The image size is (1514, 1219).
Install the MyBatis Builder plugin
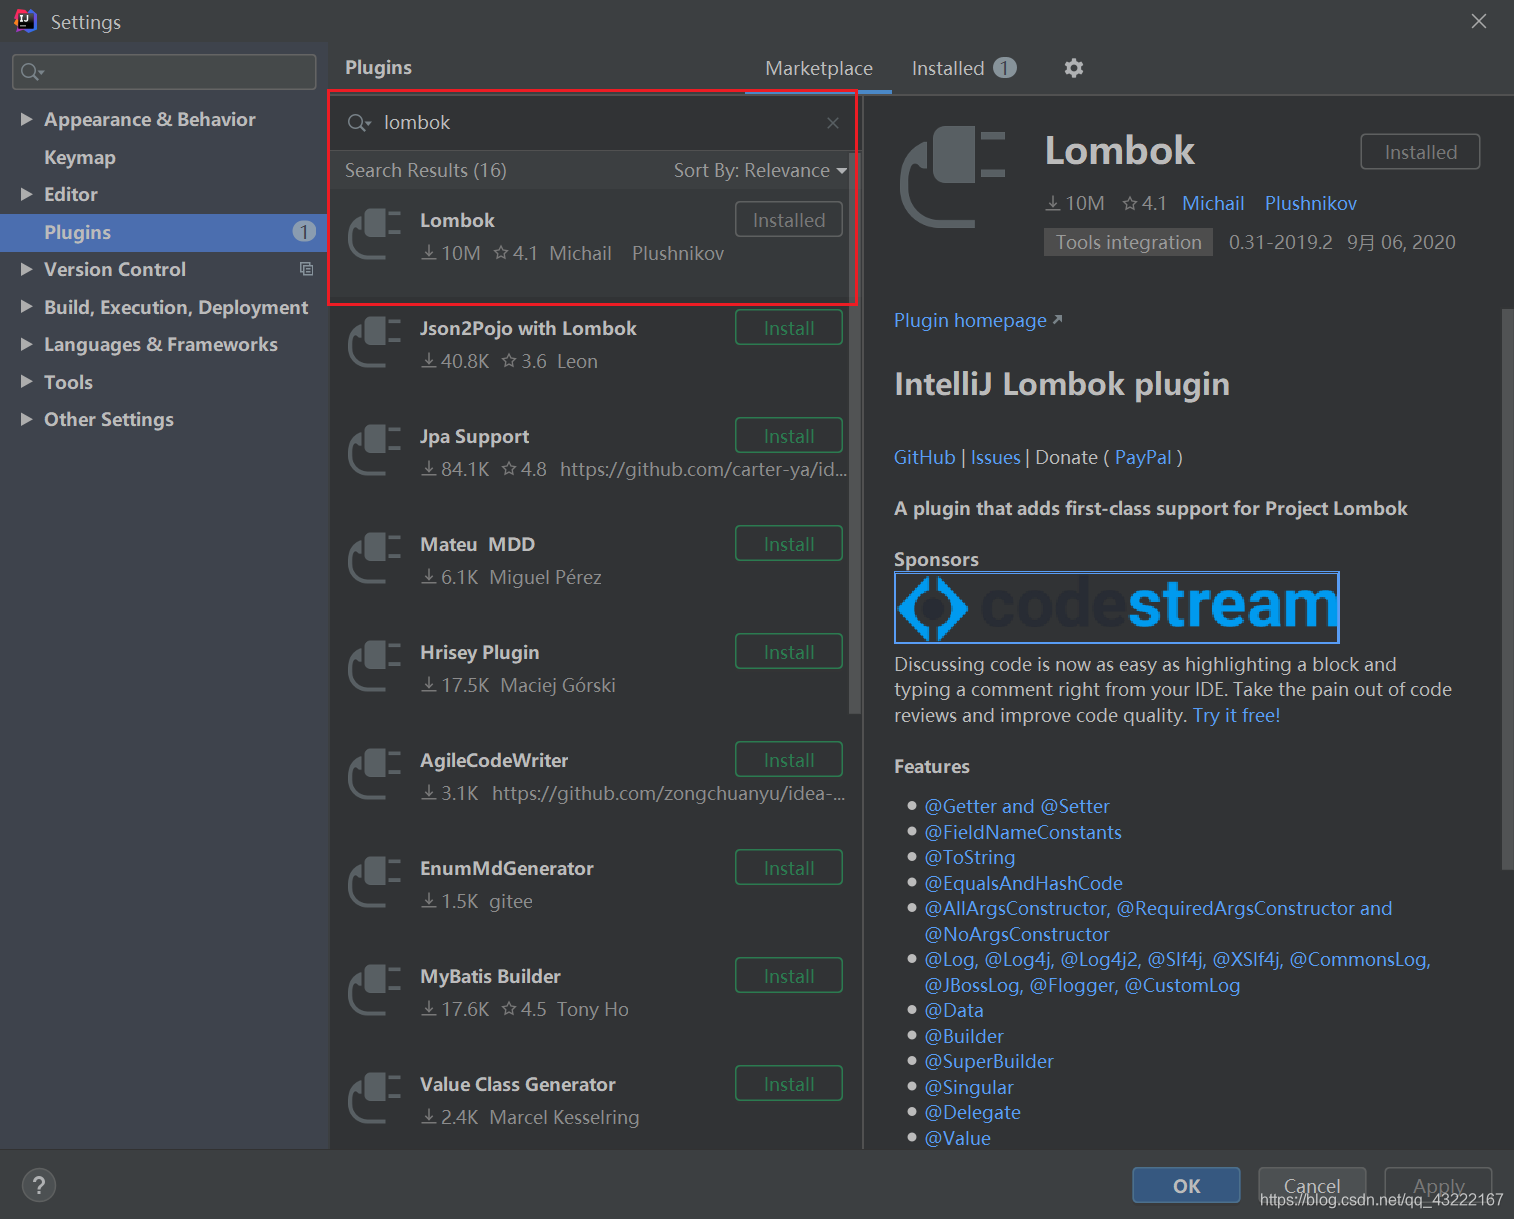pos(789,976)
